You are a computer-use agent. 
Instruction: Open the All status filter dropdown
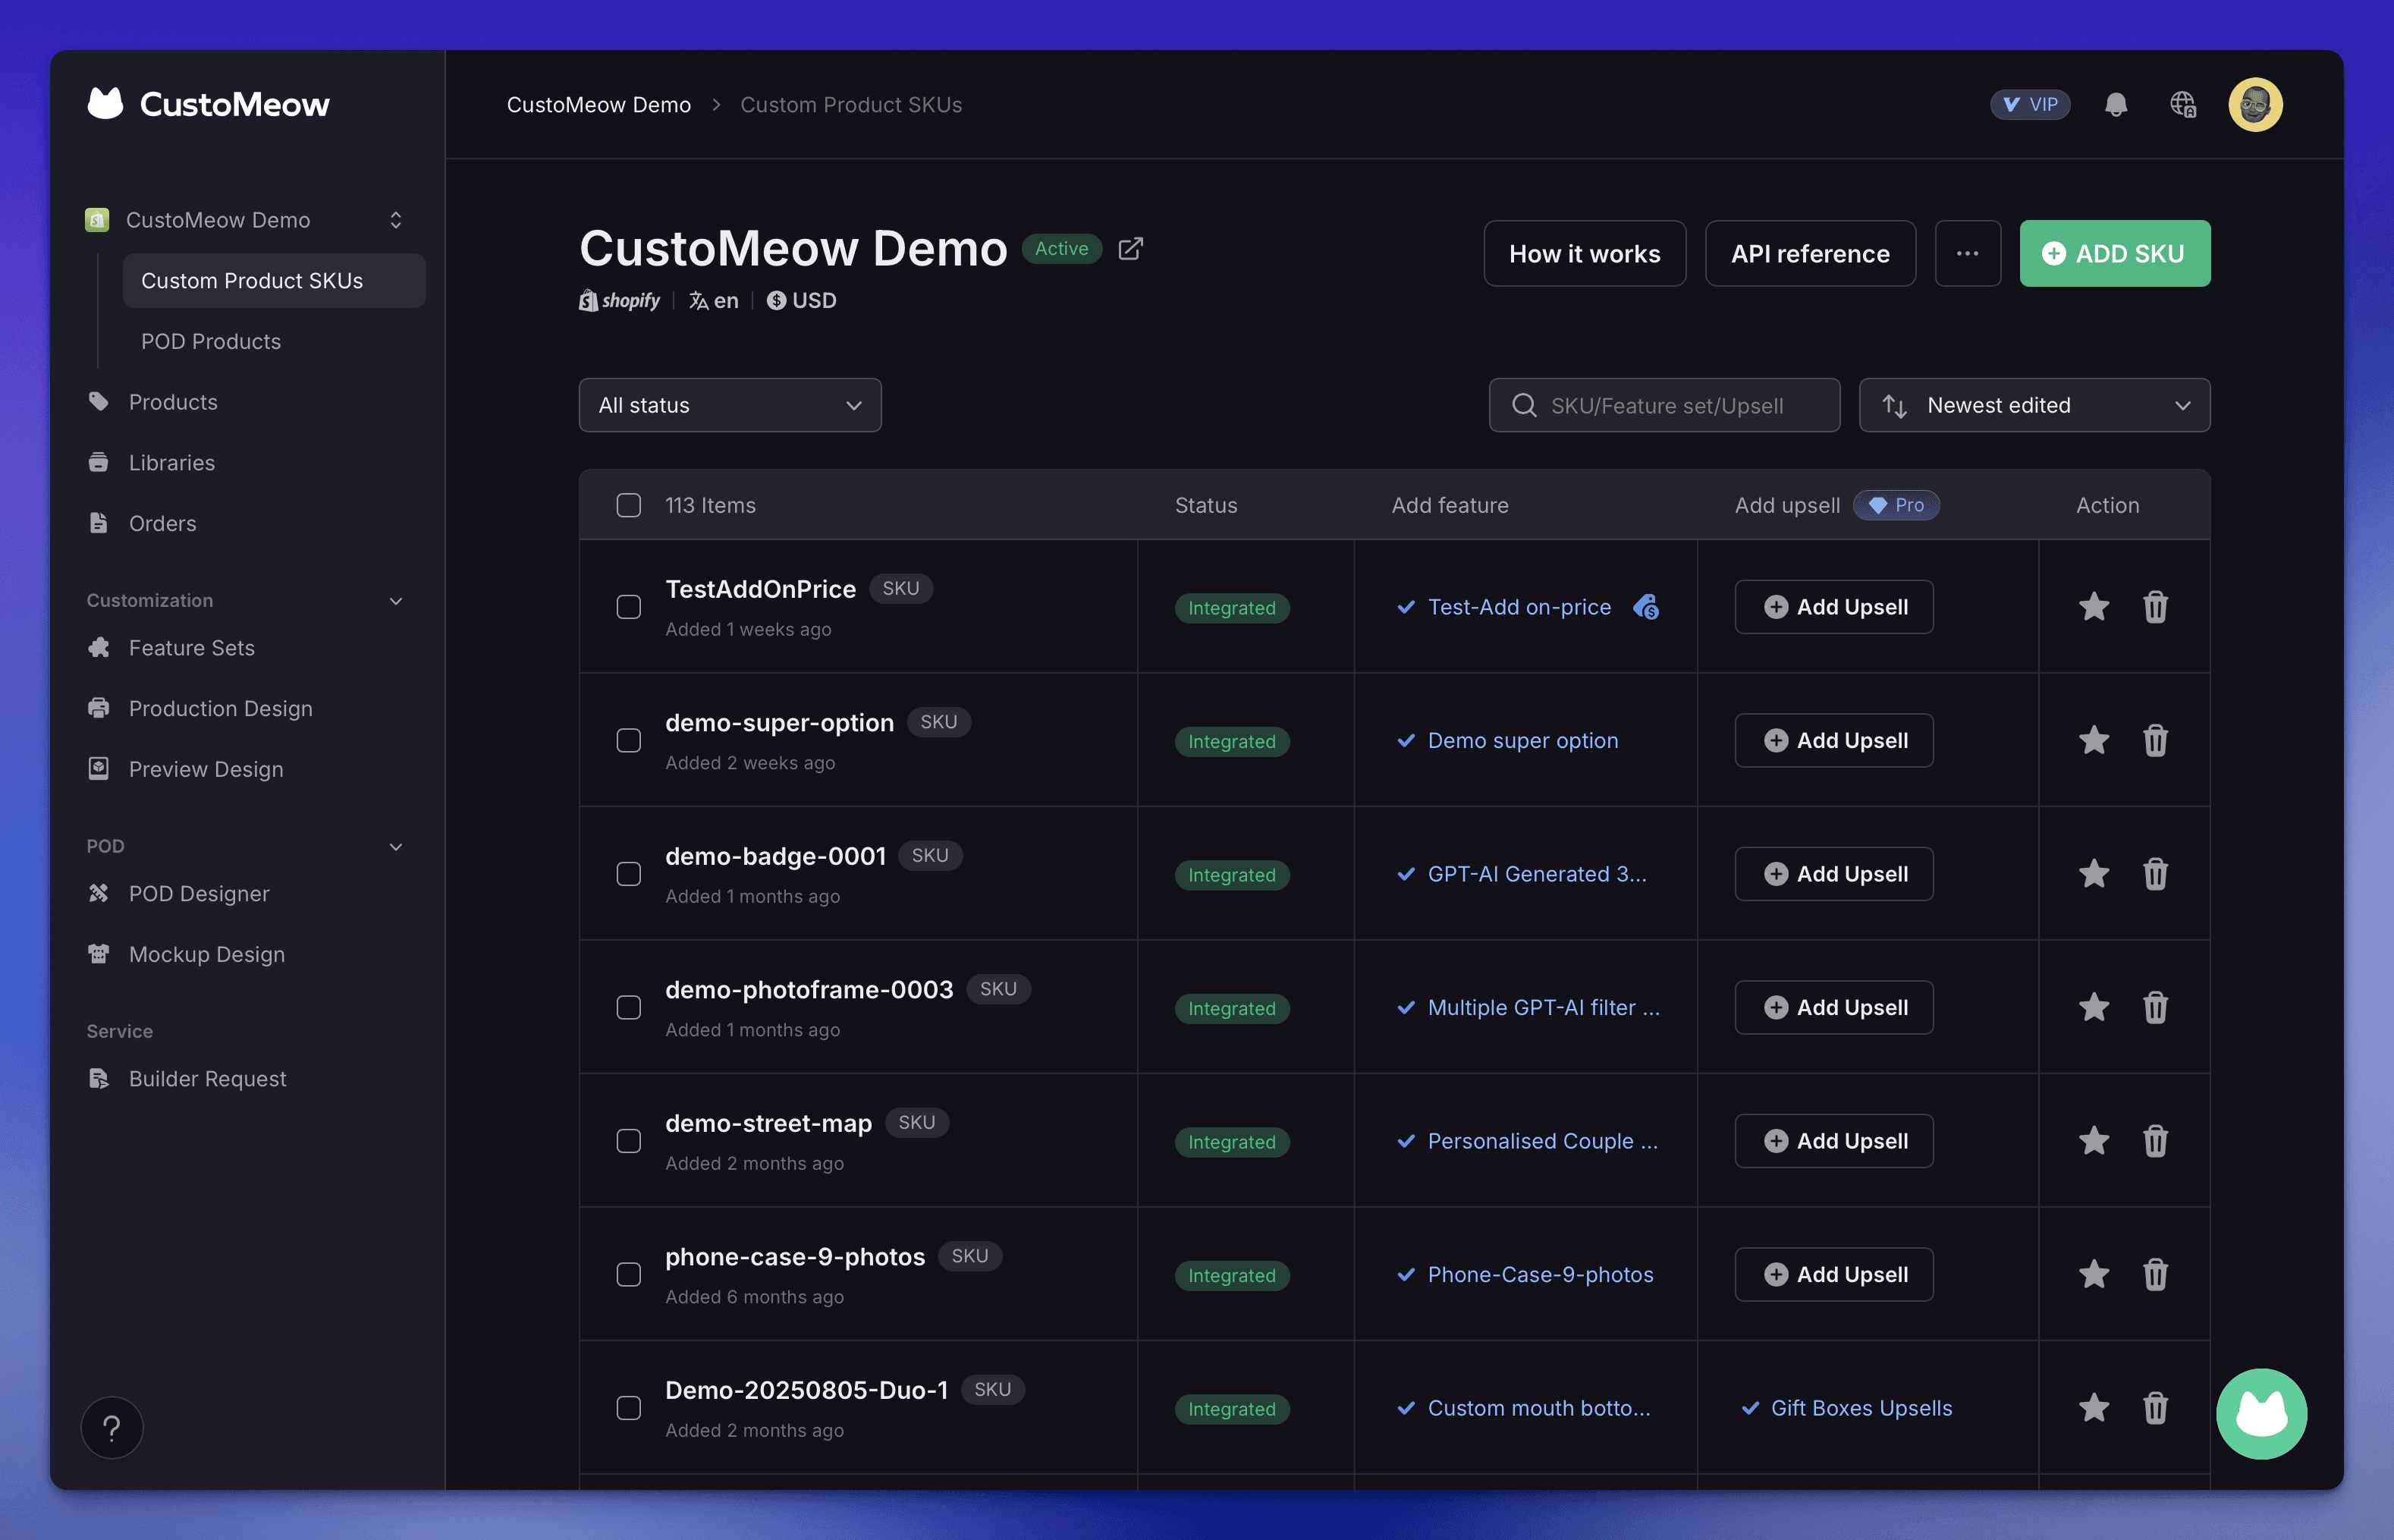(729, 405)
